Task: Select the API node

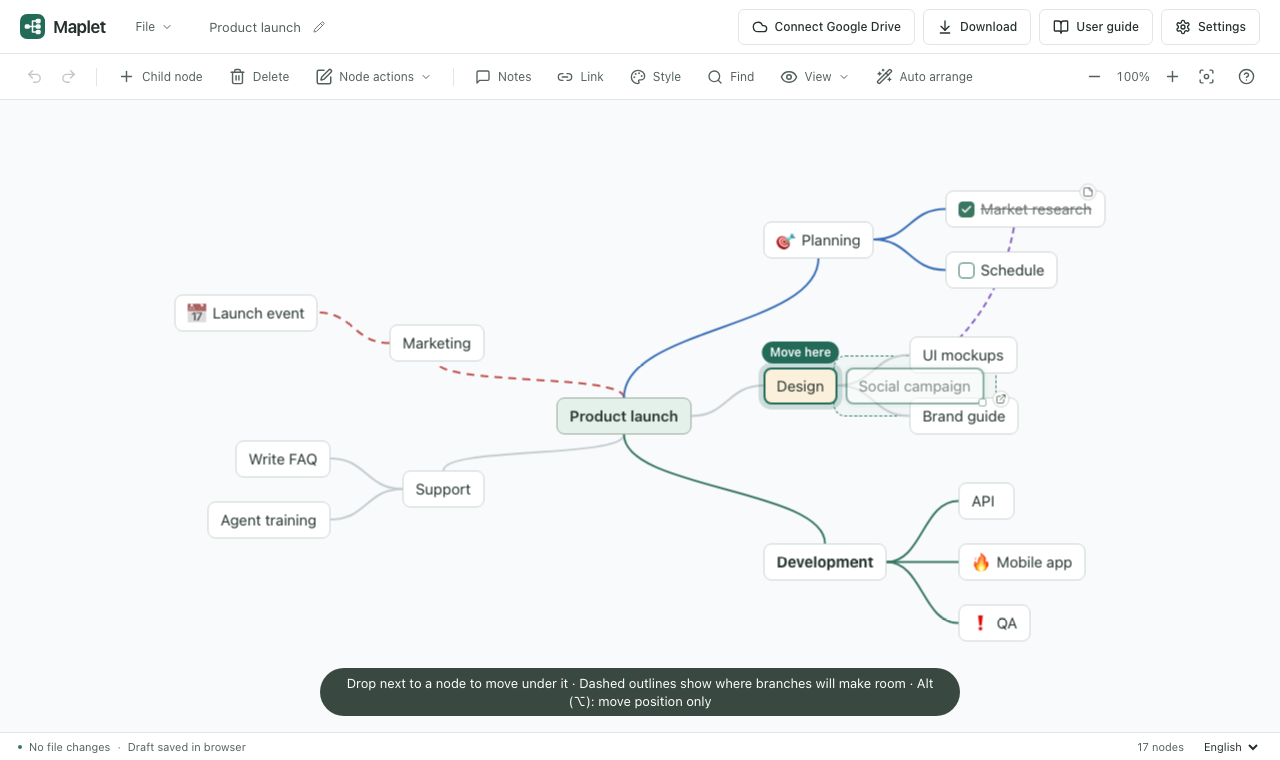Action: pyautogui.click(x=986, y=501)
